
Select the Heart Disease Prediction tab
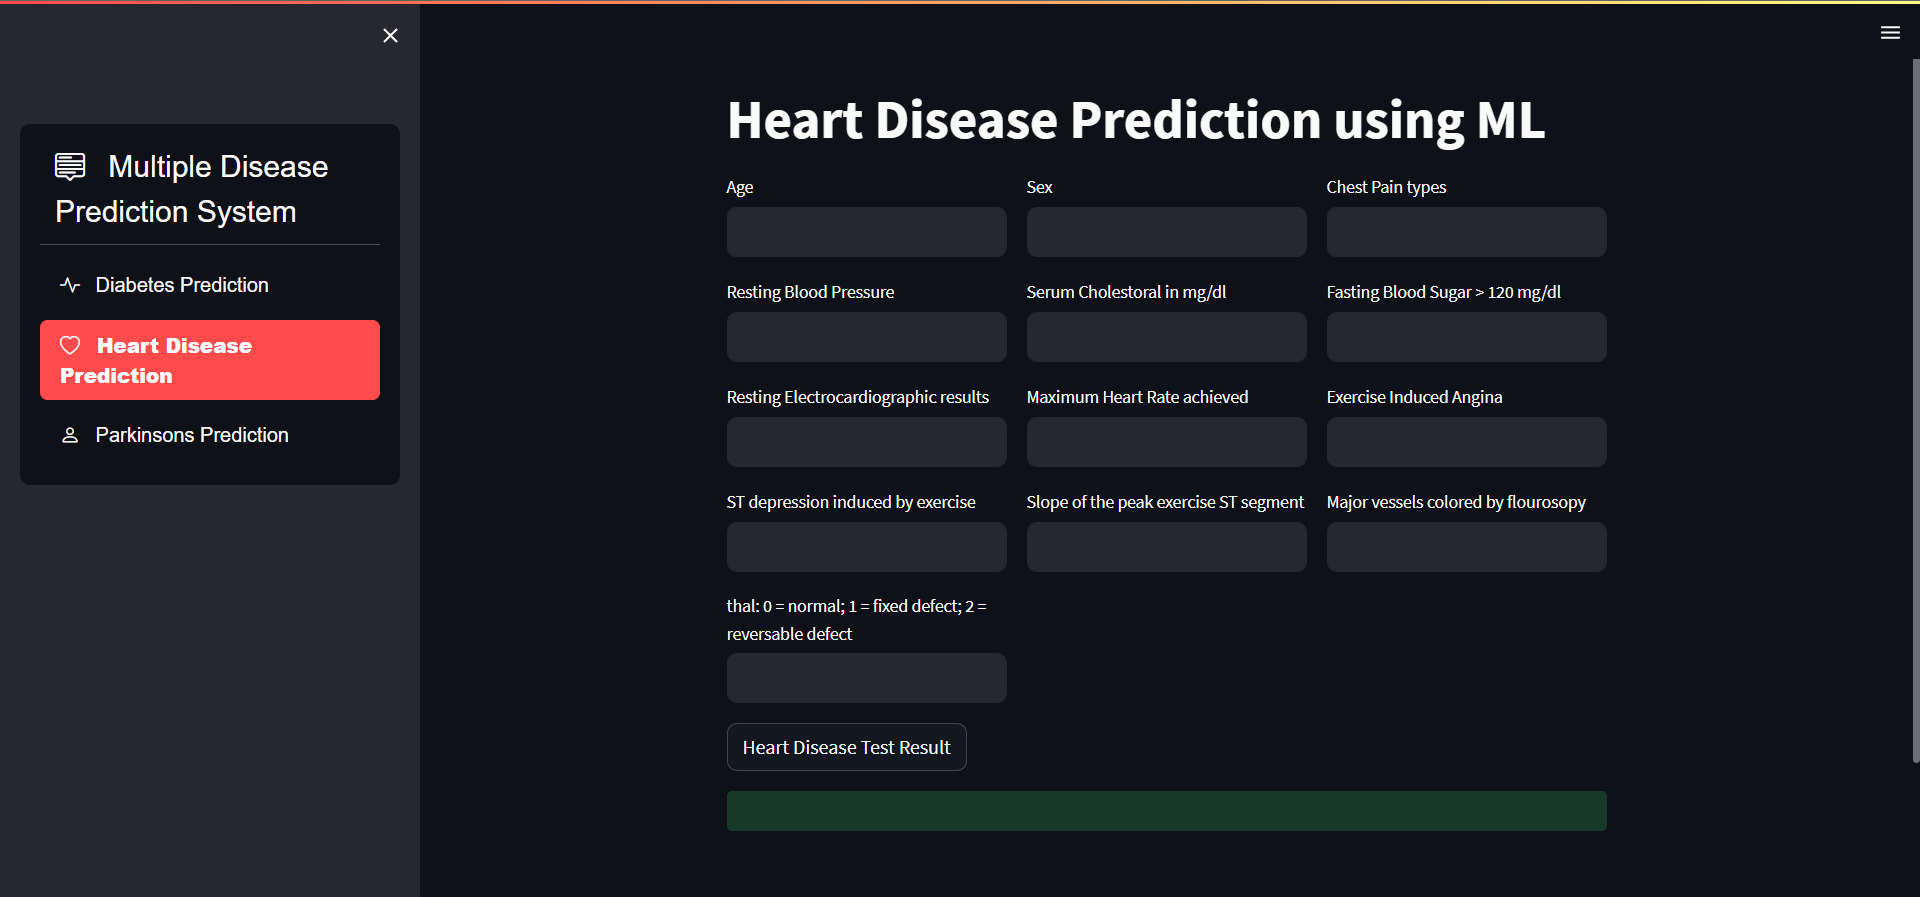(209, 360)
